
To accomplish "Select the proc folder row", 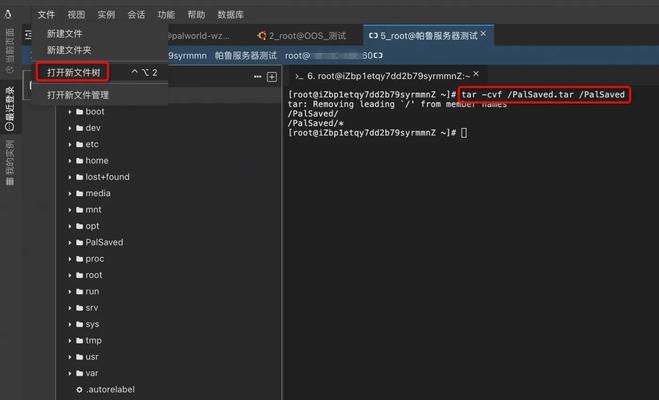I will 169,259.
